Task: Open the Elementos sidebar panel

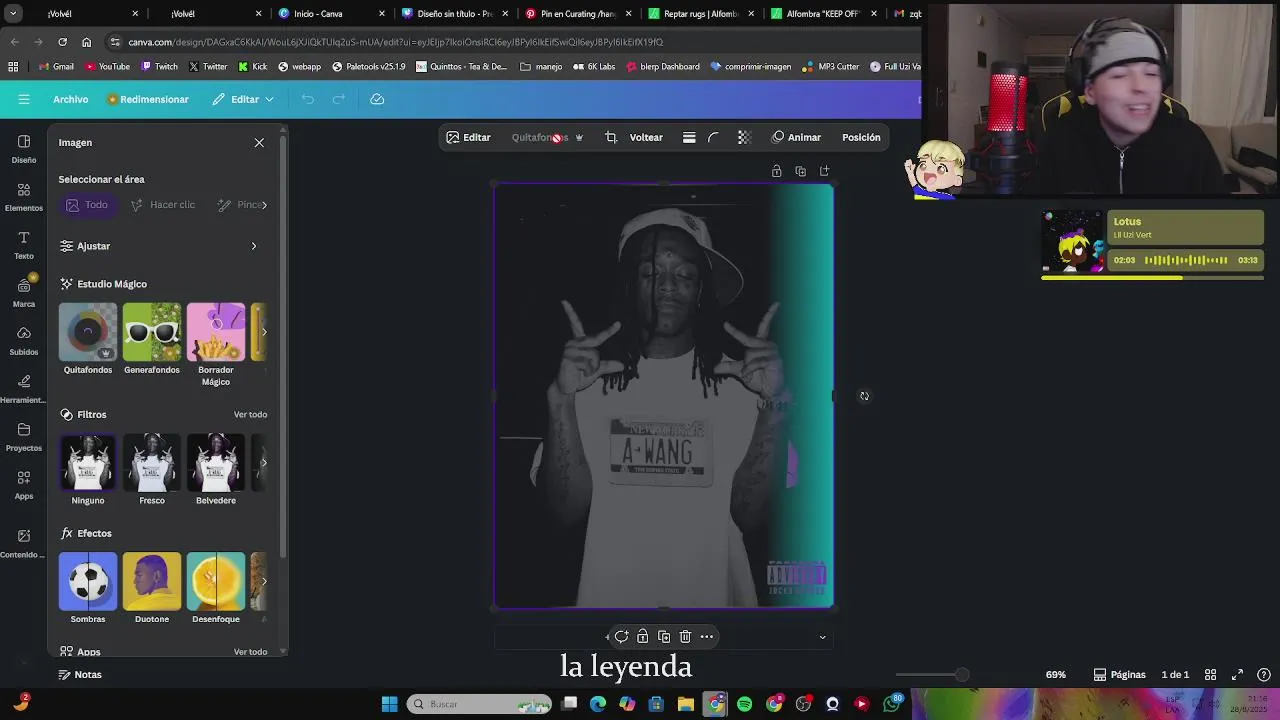Action: click(24, 196)
